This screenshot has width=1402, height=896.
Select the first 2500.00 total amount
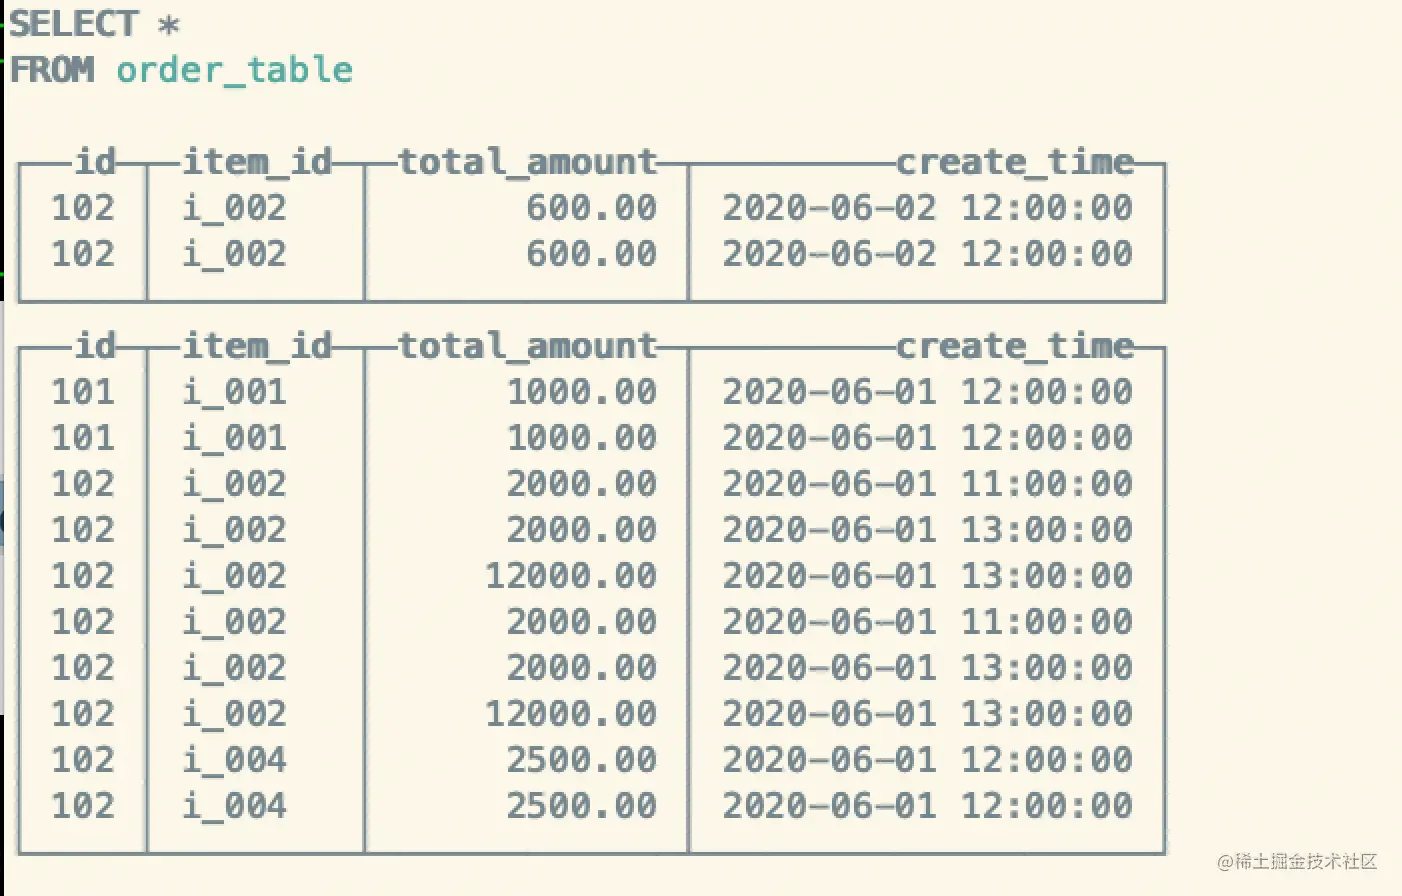point(582,760)
